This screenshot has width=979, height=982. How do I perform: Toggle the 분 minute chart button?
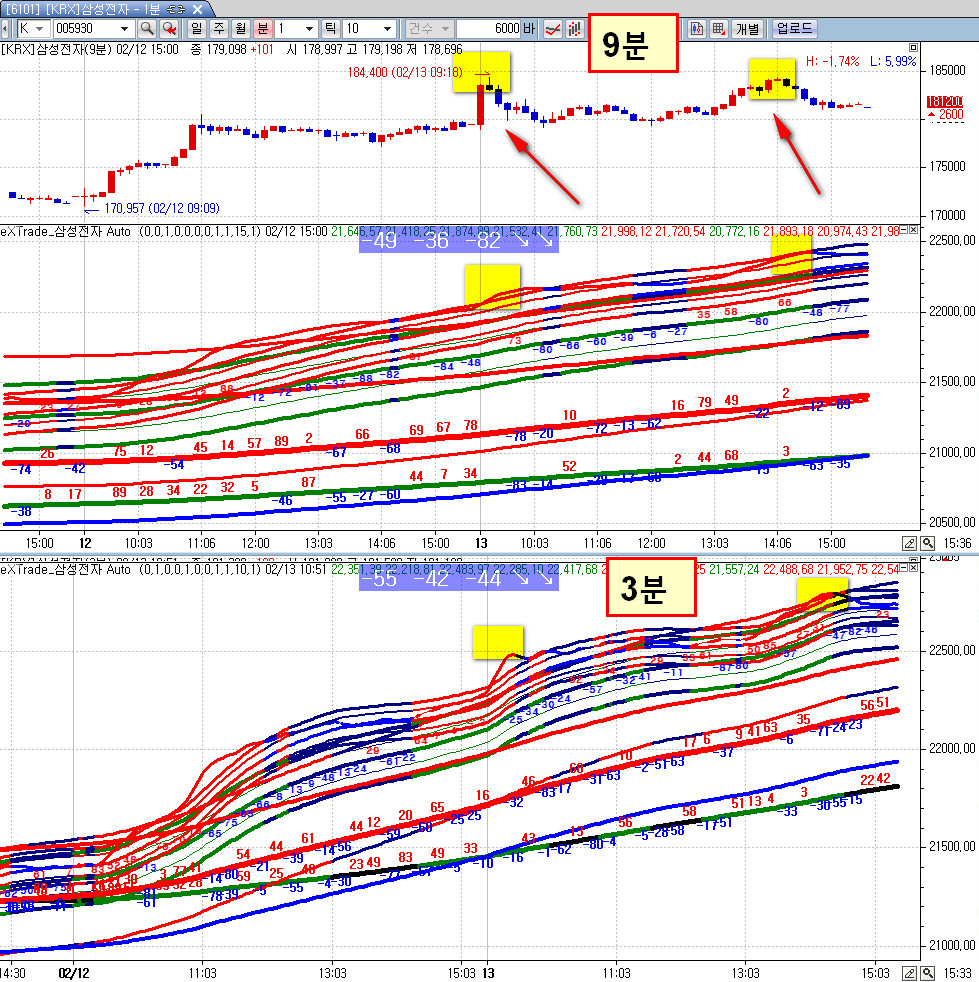click(262, 28)
